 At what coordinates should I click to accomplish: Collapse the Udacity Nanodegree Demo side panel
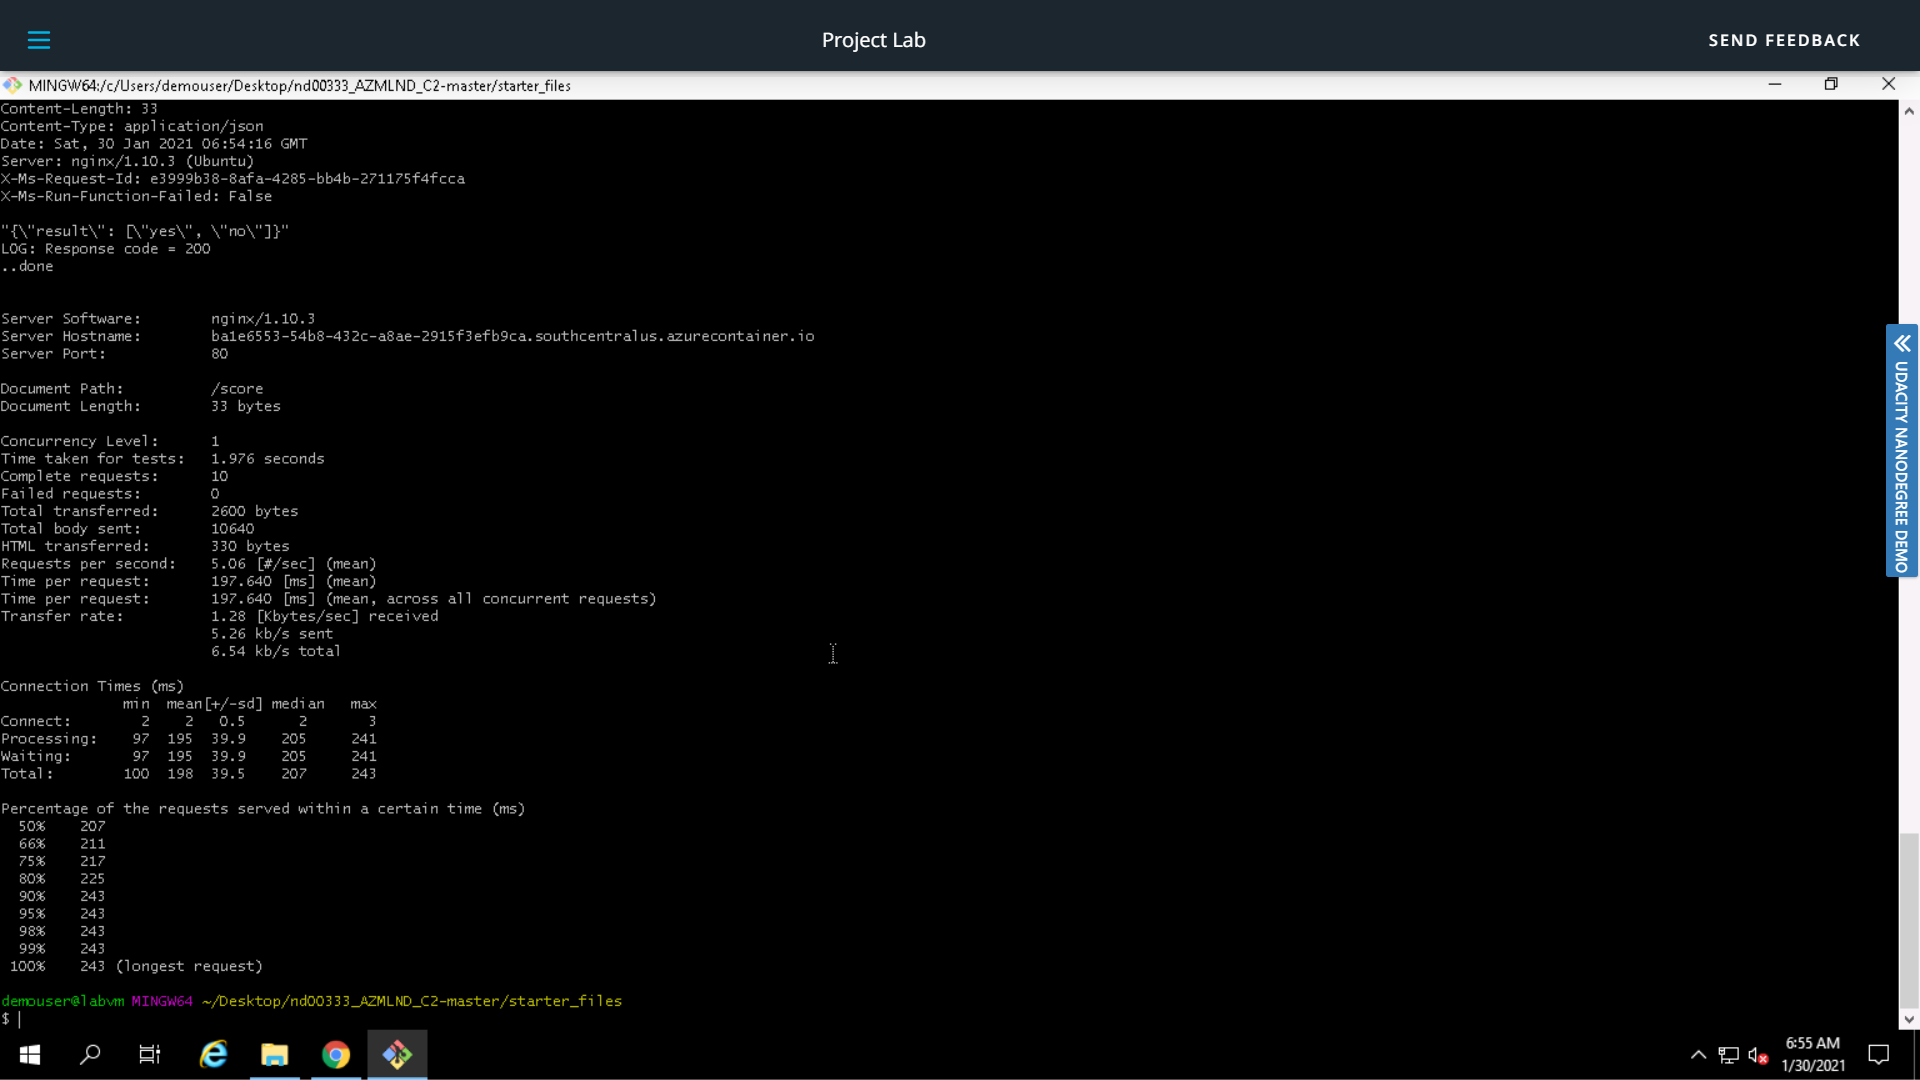click(x=1902, y=344)
